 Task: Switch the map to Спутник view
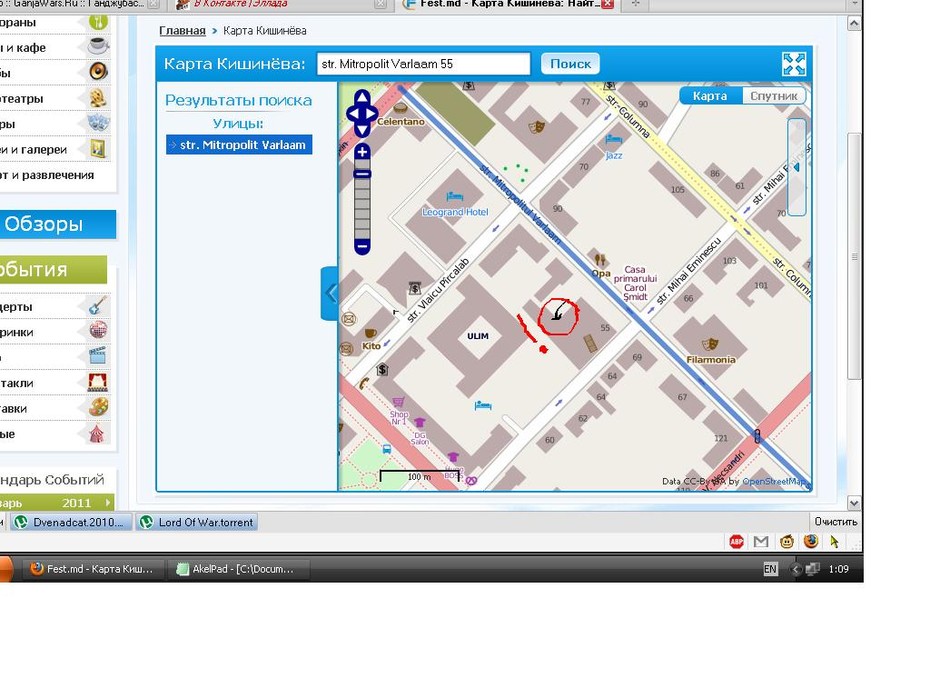[773, 96]
